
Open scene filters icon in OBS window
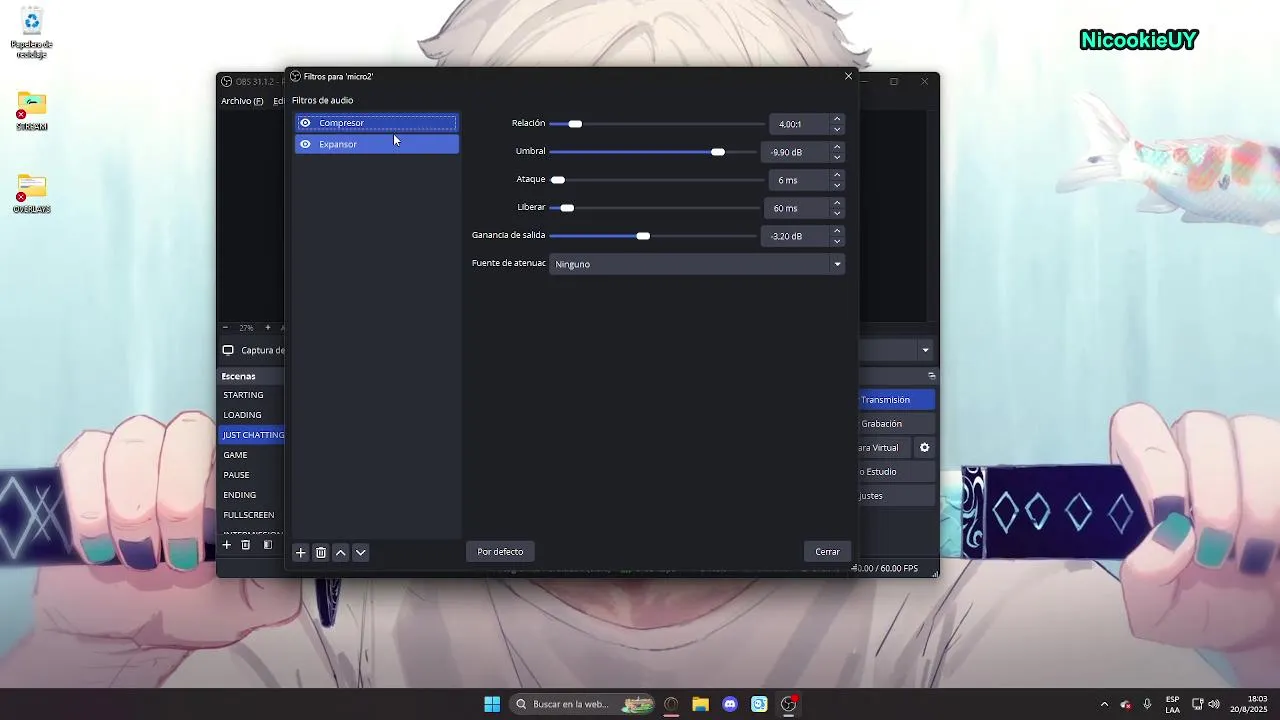pos(268,545)
